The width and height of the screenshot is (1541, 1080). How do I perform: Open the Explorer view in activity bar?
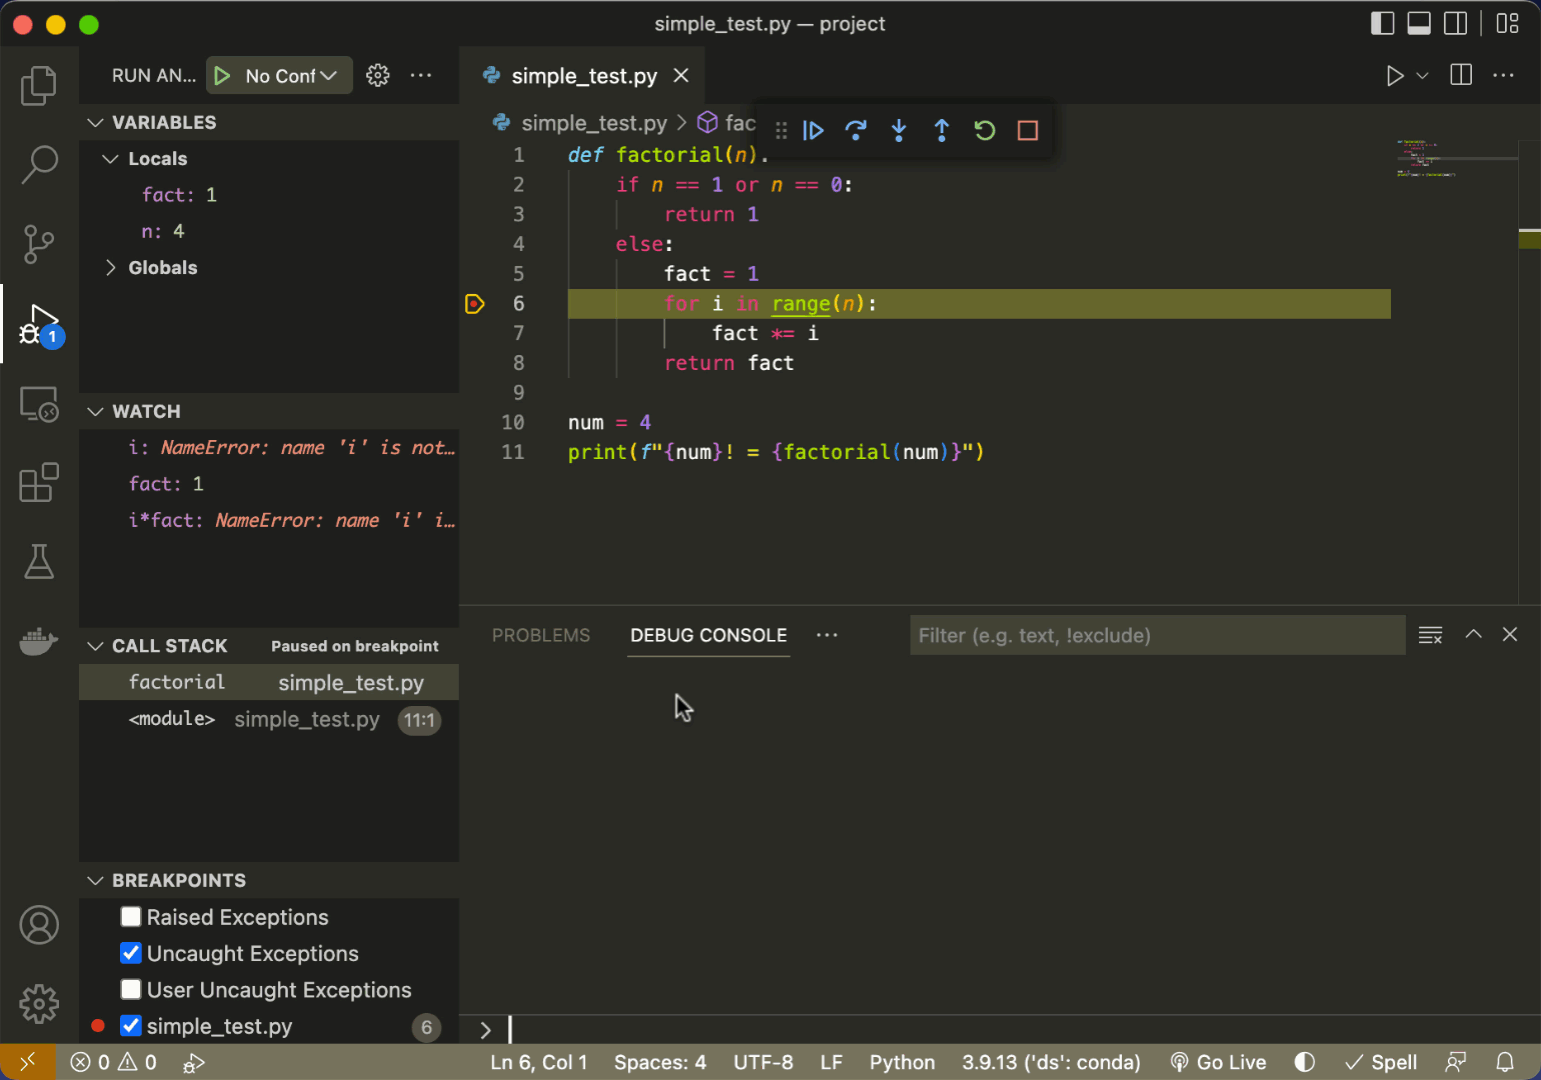pyautogui.click(x=39, y=85)
